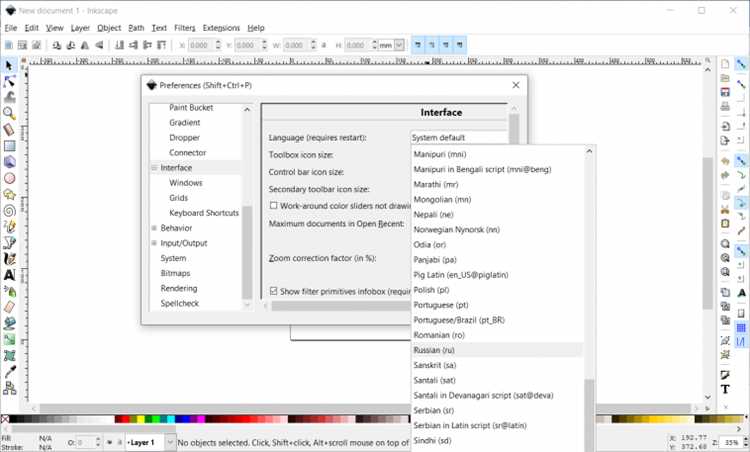Expand the Input/Output tree node
Image resolution: width=750 pixels, height=452 pixels.
click(x=154, y=243)
